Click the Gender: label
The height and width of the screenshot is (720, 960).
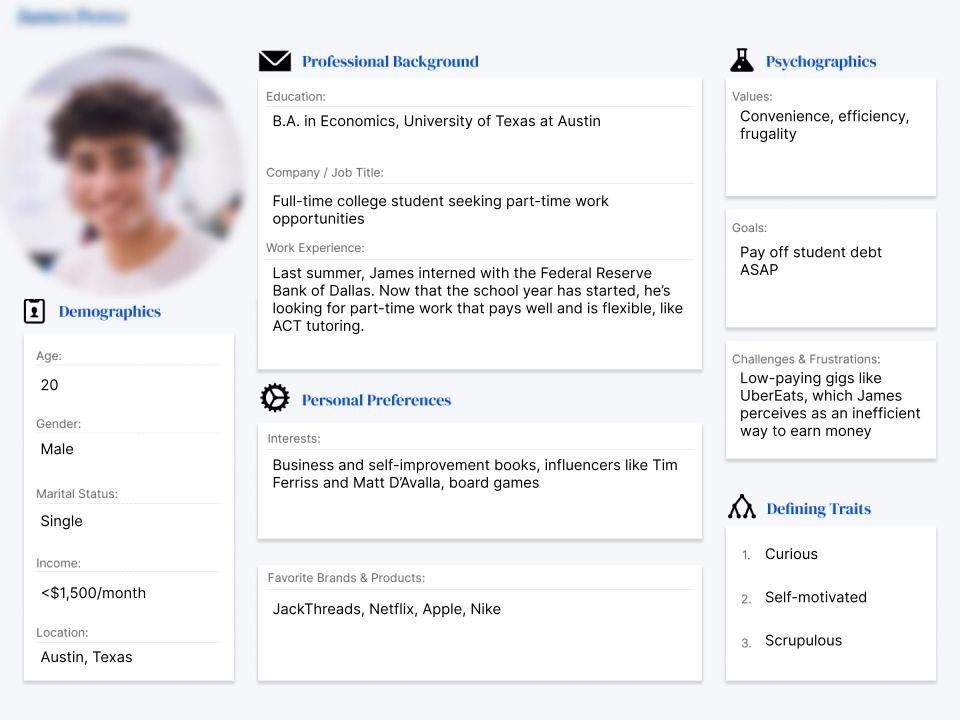58,424
